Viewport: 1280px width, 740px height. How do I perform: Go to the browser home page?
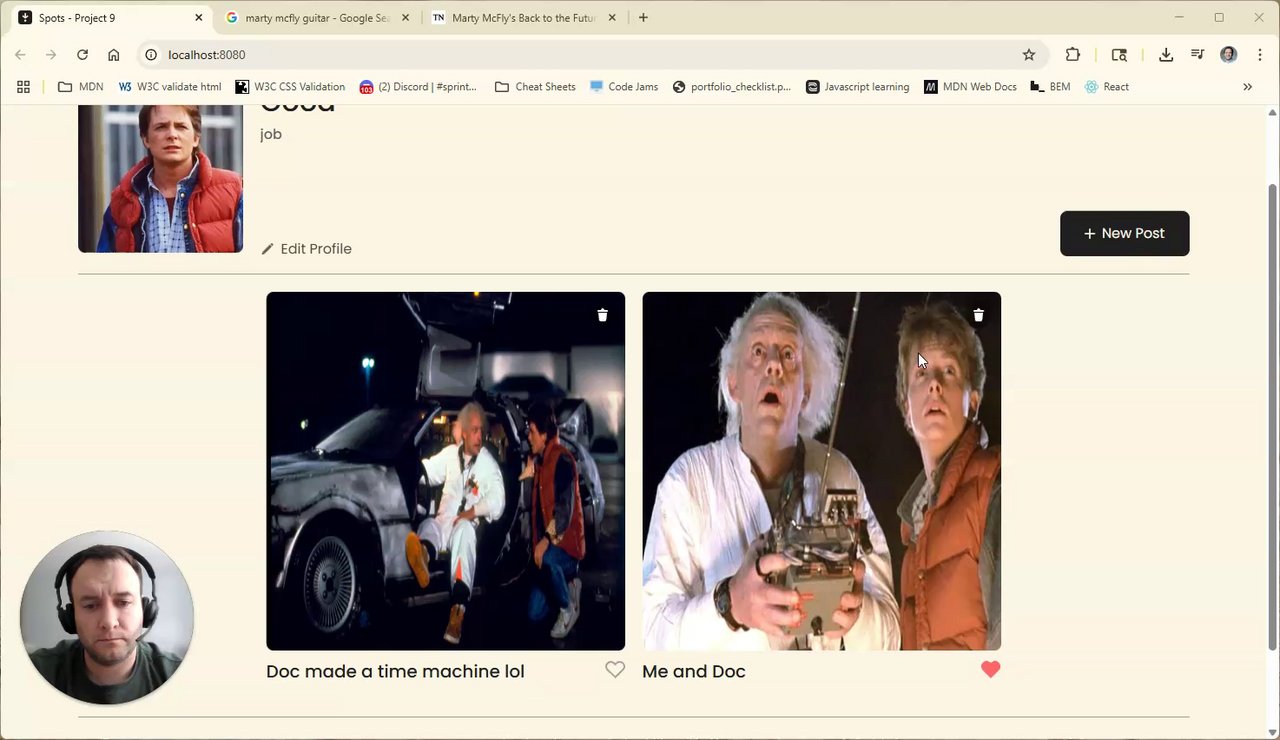114,55
